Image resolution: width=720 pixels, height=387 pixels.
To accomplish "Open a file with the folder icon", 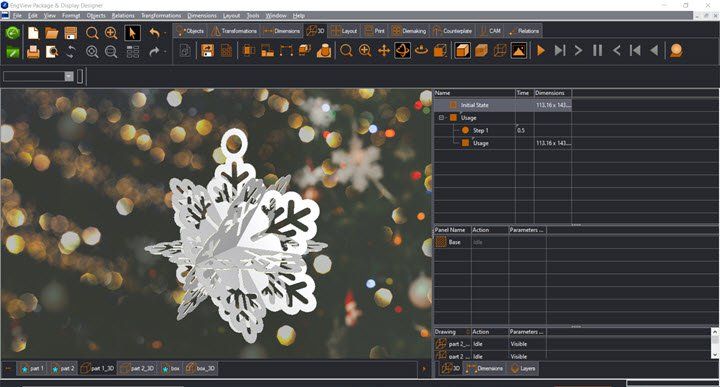I will click(x=51, y=33).
